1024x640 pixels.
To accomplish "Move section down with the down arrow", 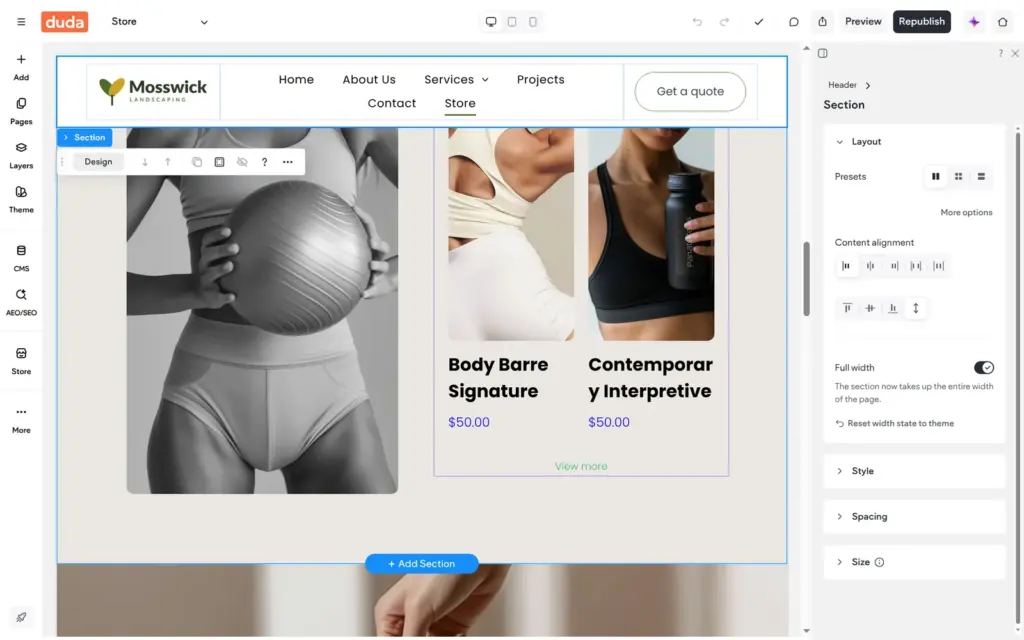I will click(145, 162).
